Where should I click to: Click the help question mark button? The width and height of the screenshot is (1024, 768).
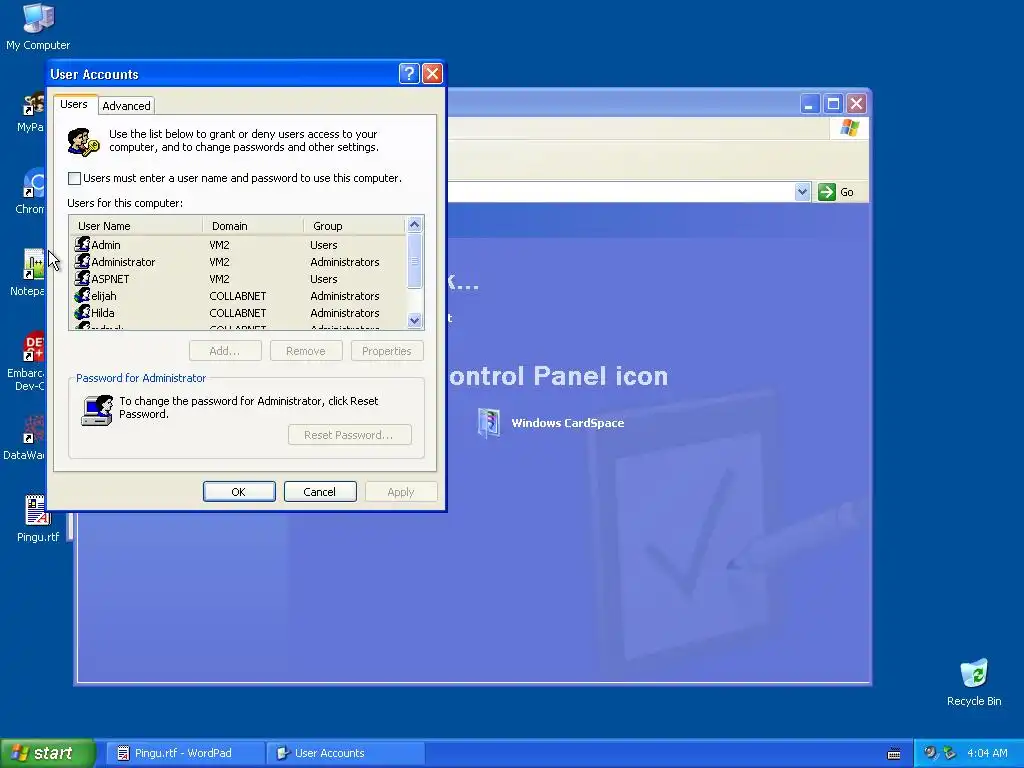(x=409, y=73)
